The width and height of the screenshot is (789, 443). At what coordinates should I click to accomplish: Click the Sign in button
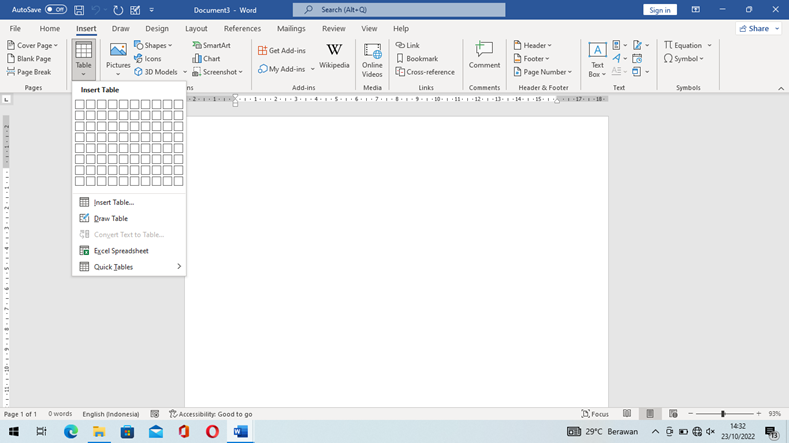coord(660,10)
